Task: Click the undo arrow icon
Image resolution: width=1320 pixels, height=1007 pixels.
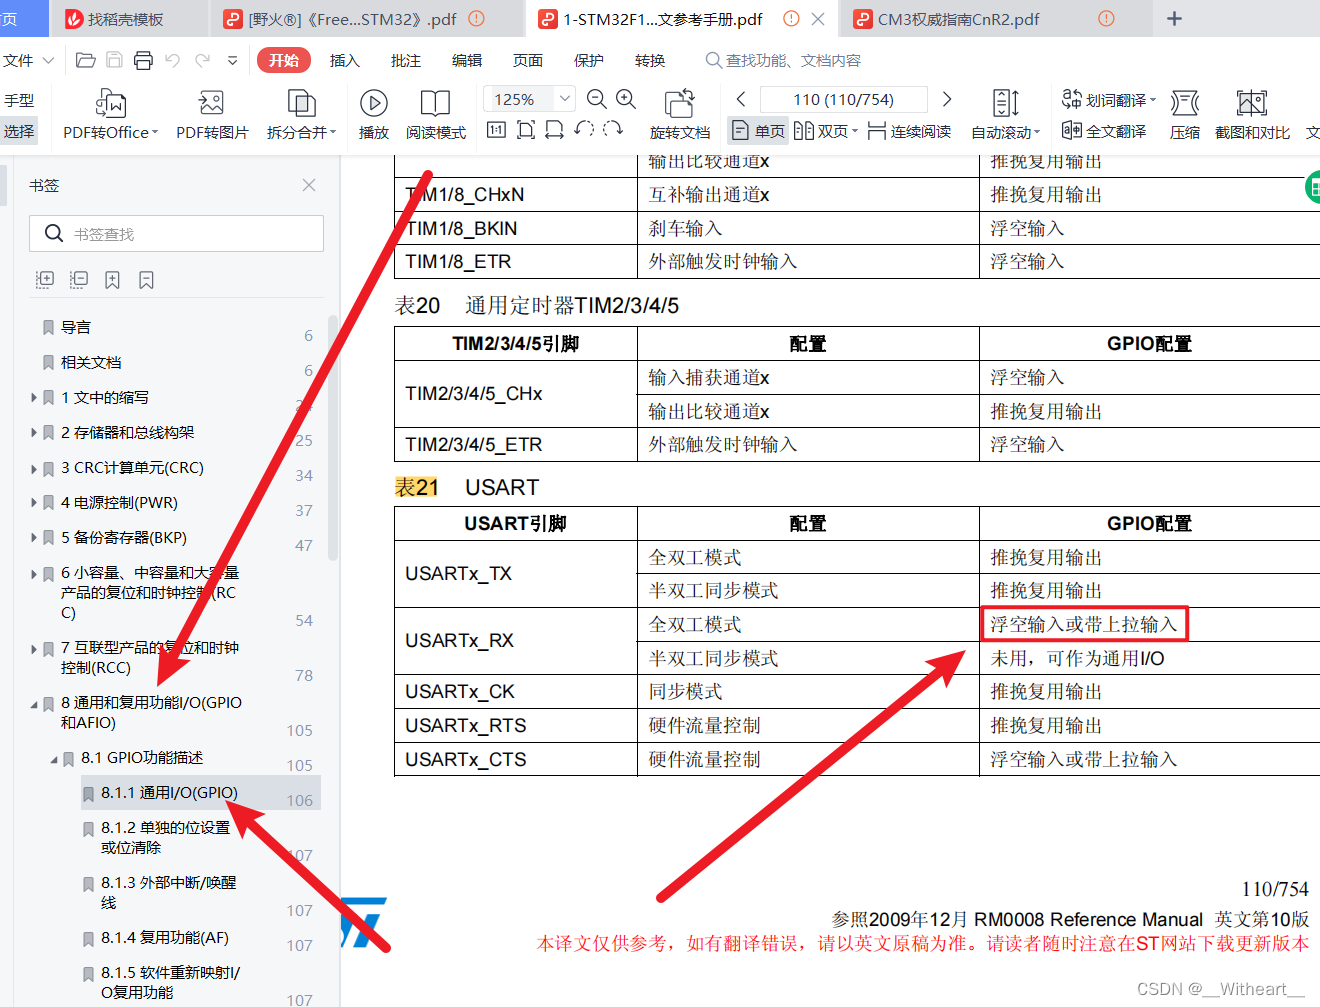Action: 172,60
